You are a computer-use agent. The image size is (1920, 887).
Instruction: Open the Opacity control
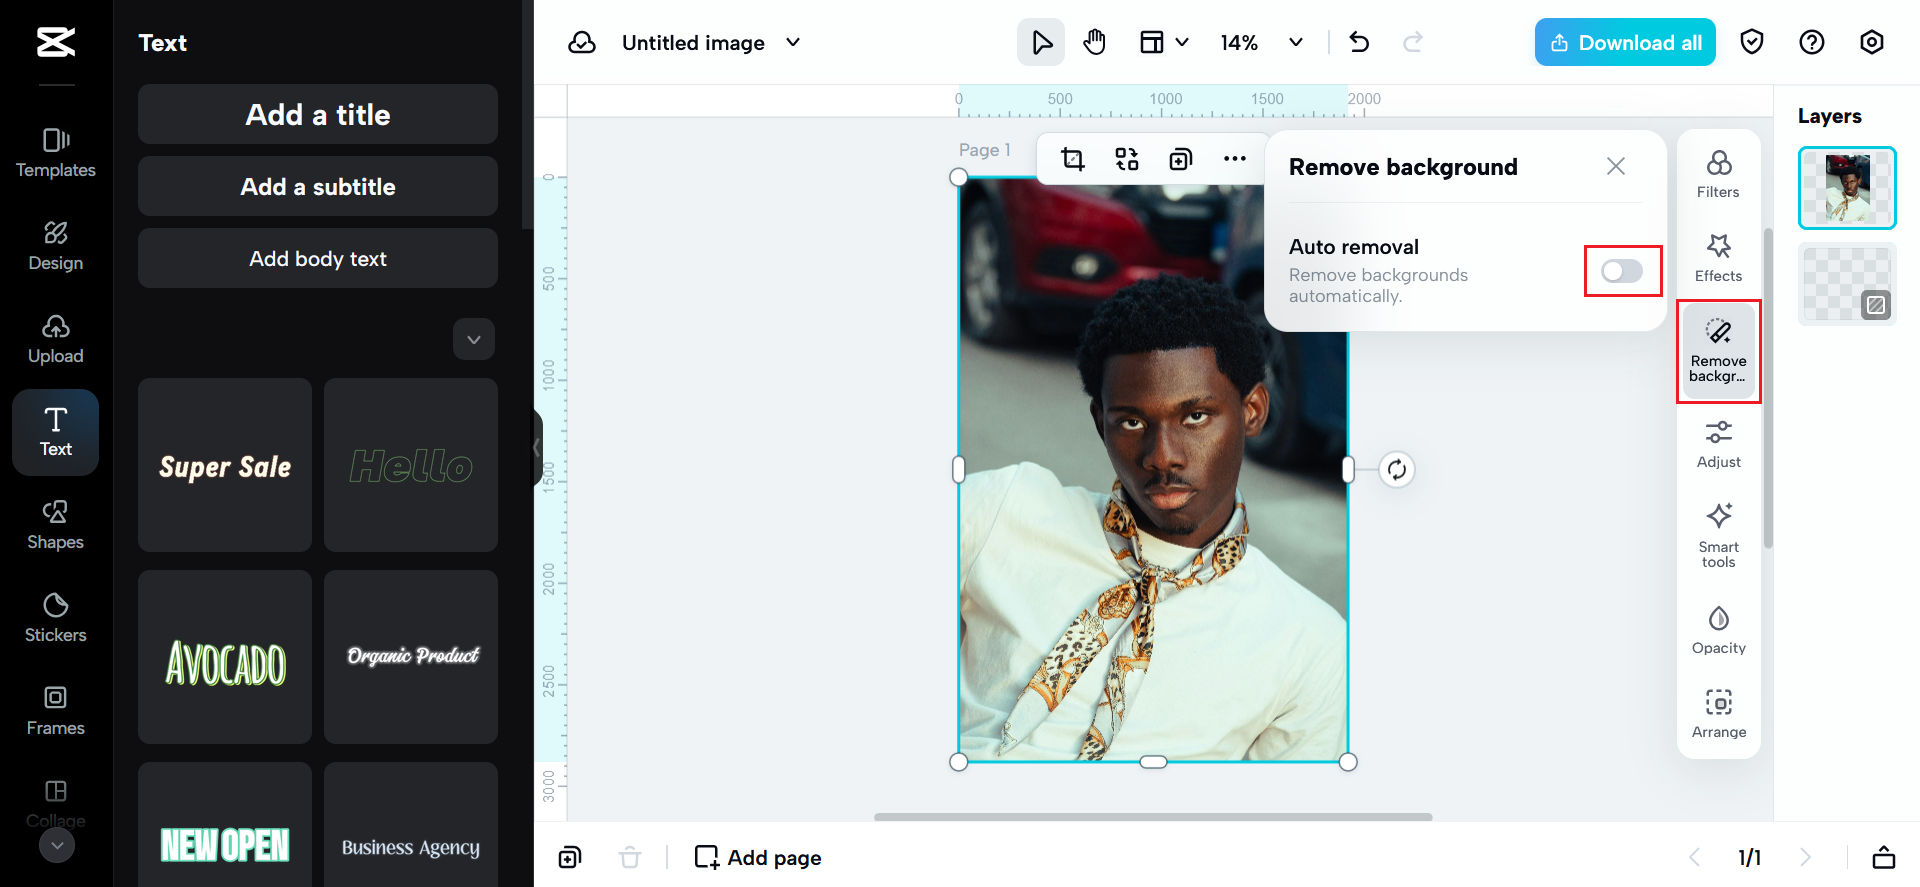[x=1718, y=630]
